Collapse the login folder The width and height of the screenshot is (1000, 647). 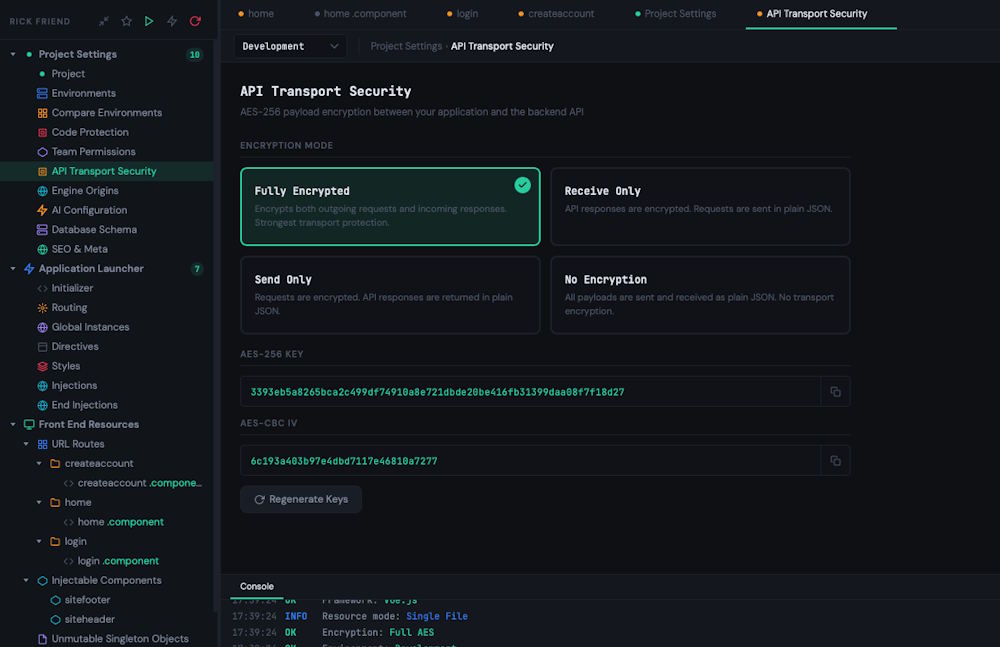tap(39, 541)
